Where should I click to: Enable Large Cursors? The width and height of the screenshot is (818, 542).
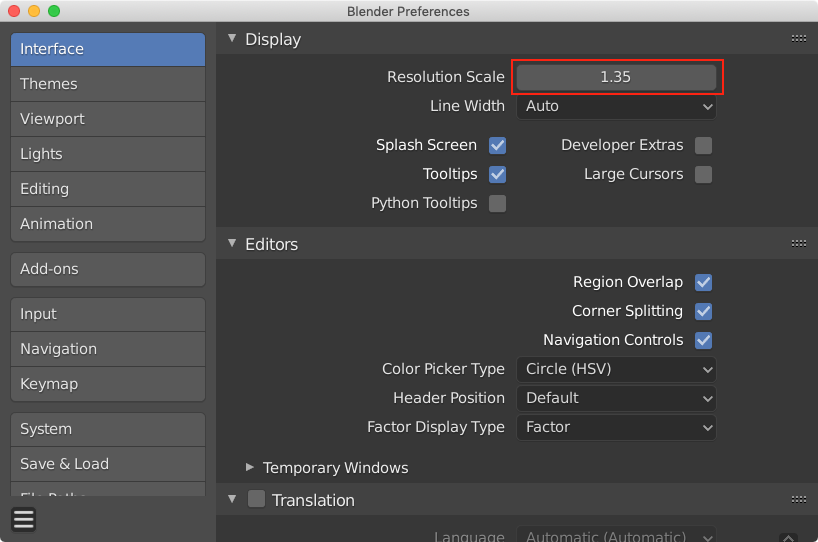(703, 174)
